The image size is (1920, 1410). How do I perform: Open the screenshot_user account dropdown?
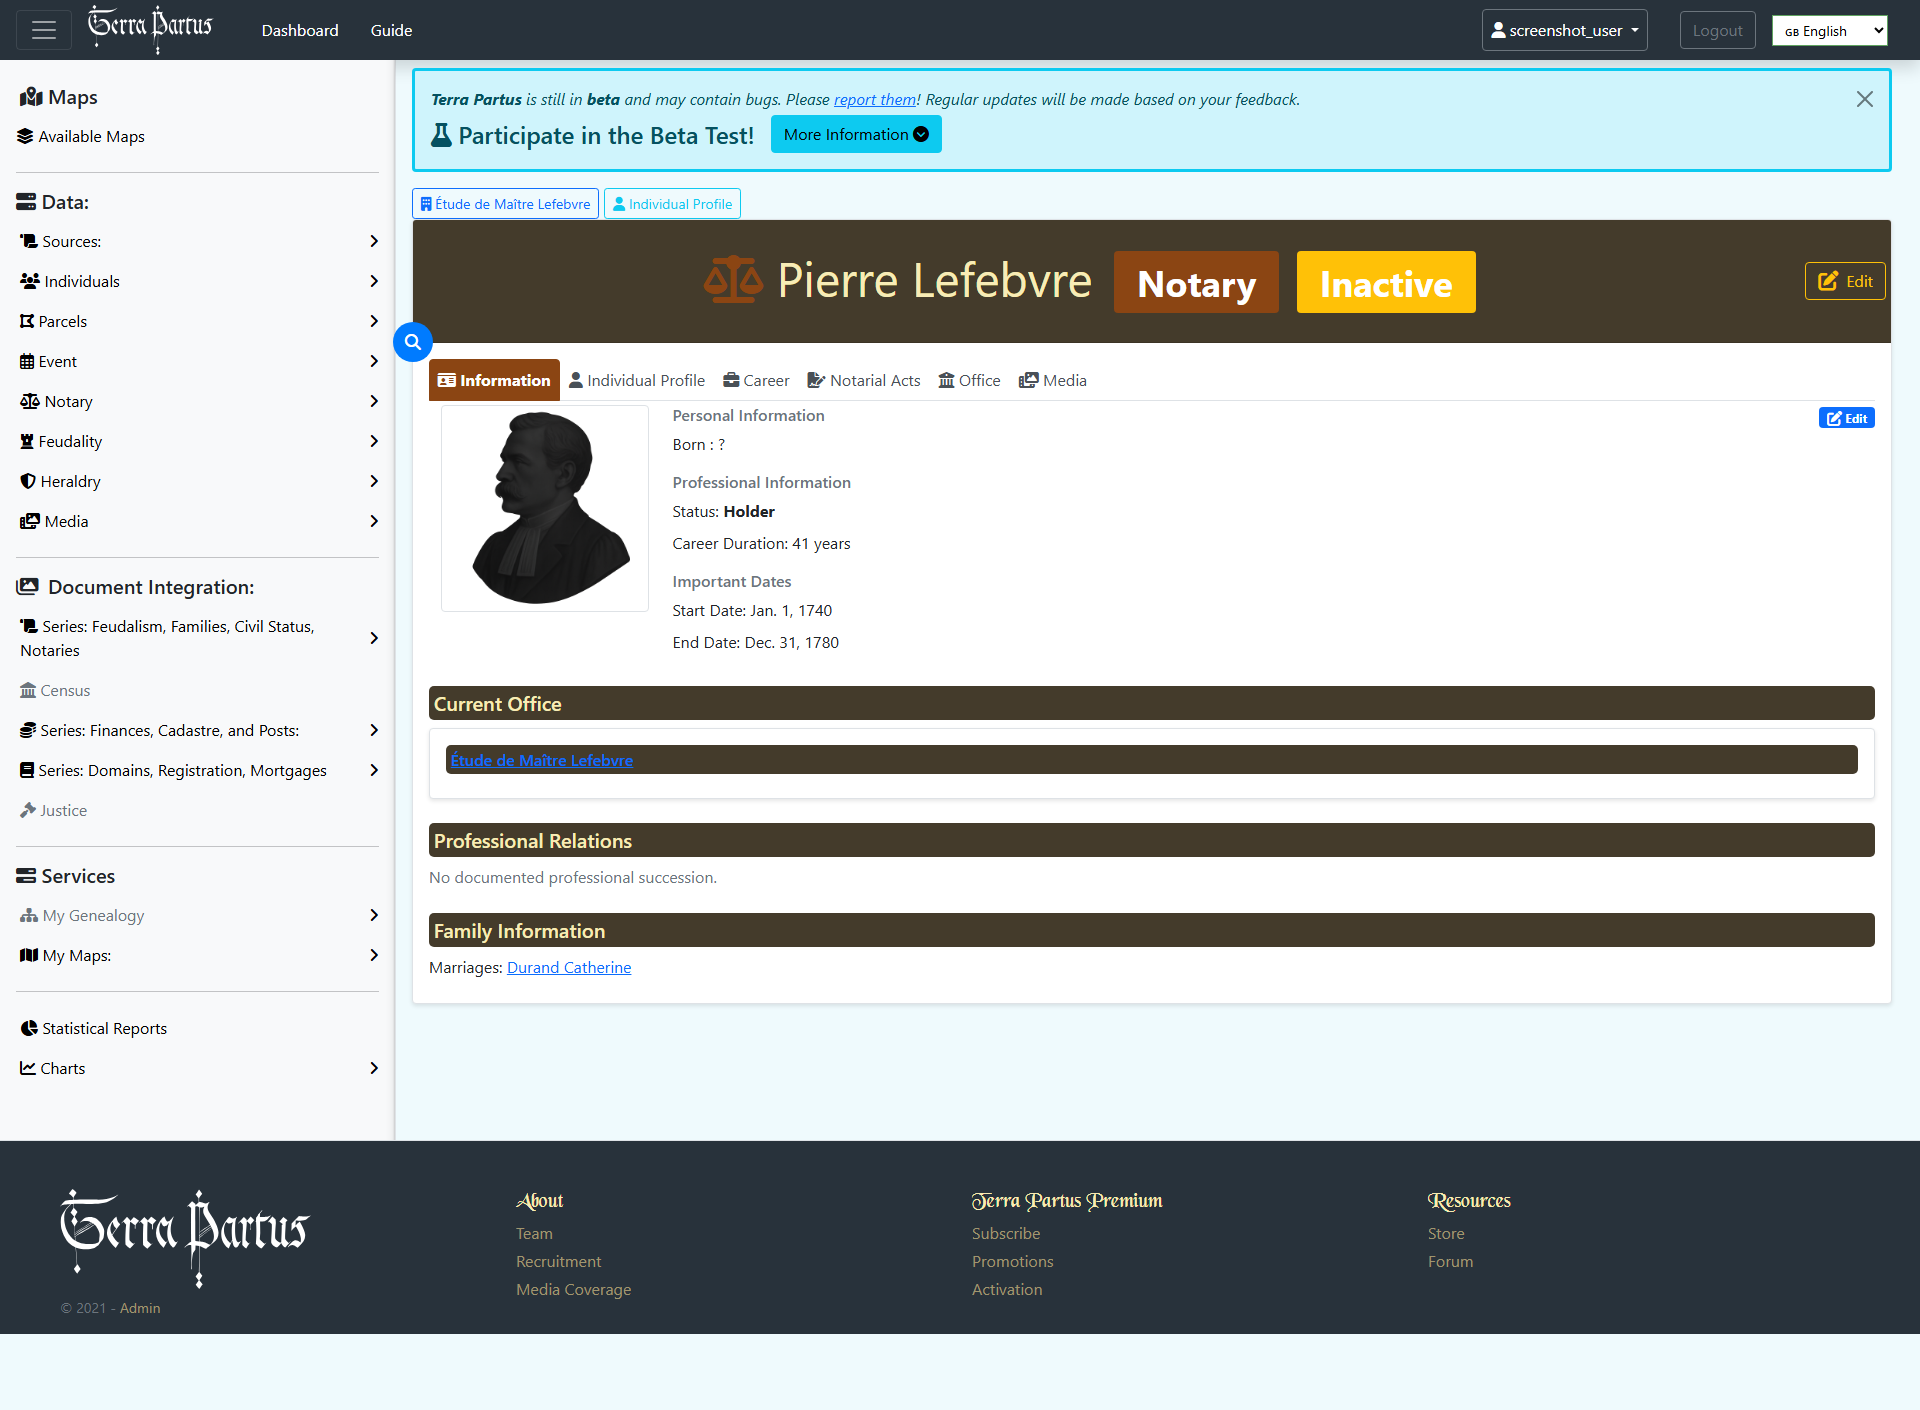coord(1564,30)
